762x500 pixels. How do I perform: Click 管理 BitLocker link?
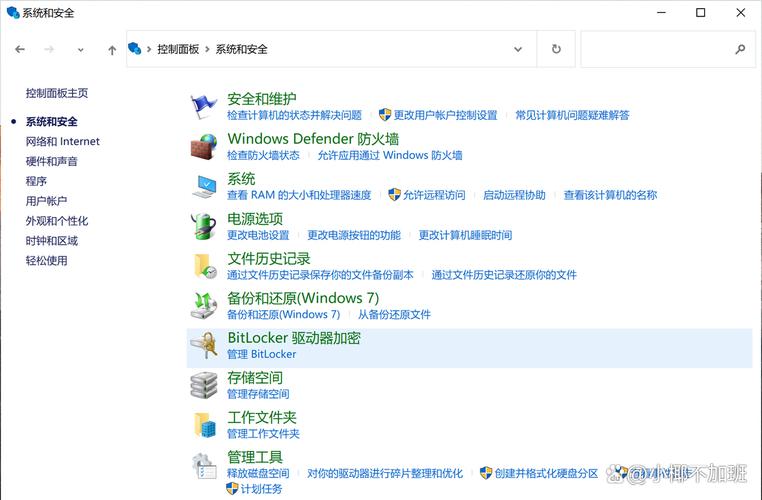(x=261, y=354)
